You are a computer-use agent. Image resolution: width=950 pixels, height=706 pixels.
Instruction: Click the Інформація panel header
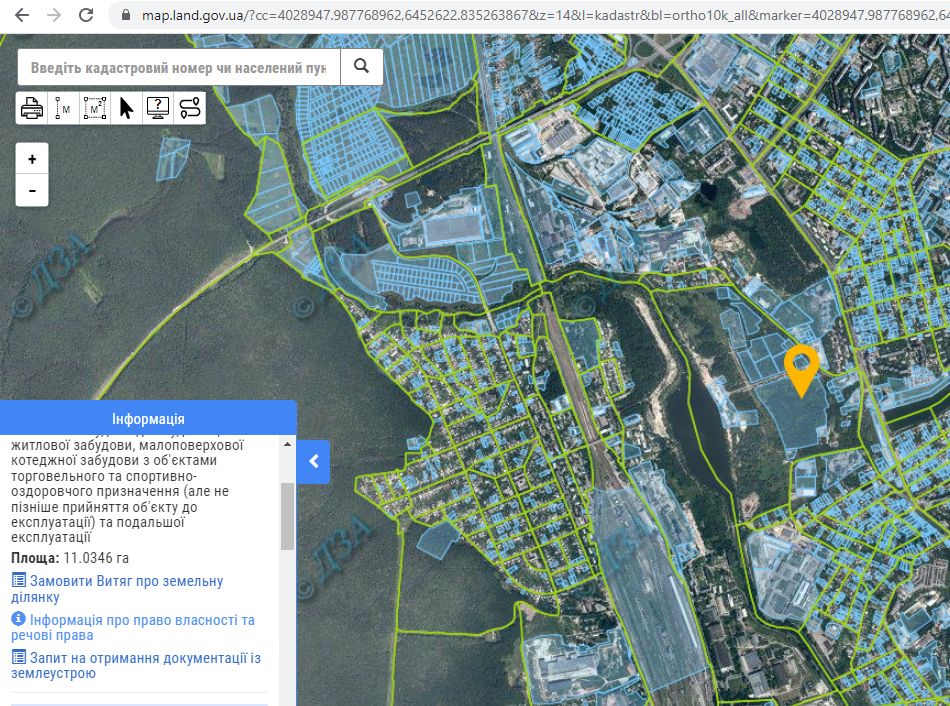click(x=148, y=419)
